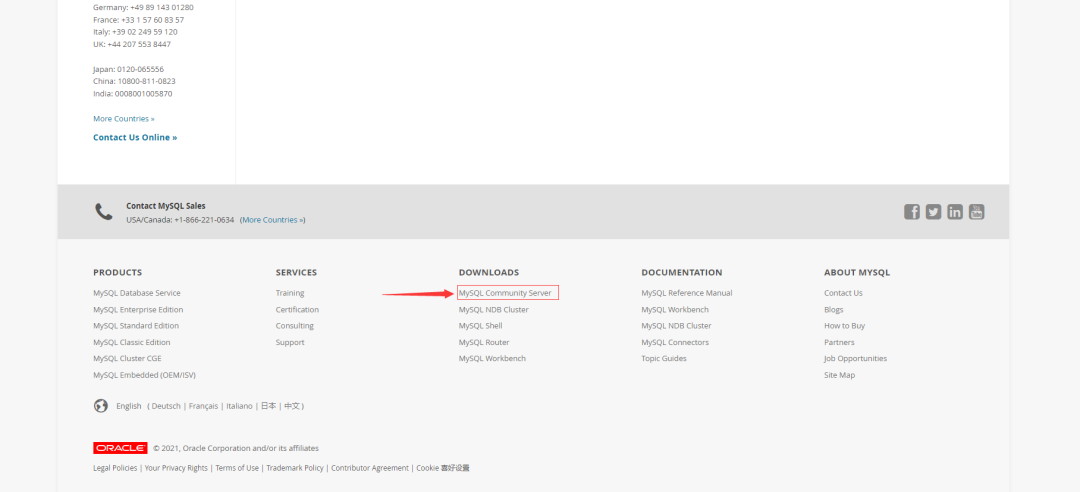Image resolution: width=1080 pixels, height=492 pixels.
Task: Switch language to Deutsch
Action: (166, 406)
